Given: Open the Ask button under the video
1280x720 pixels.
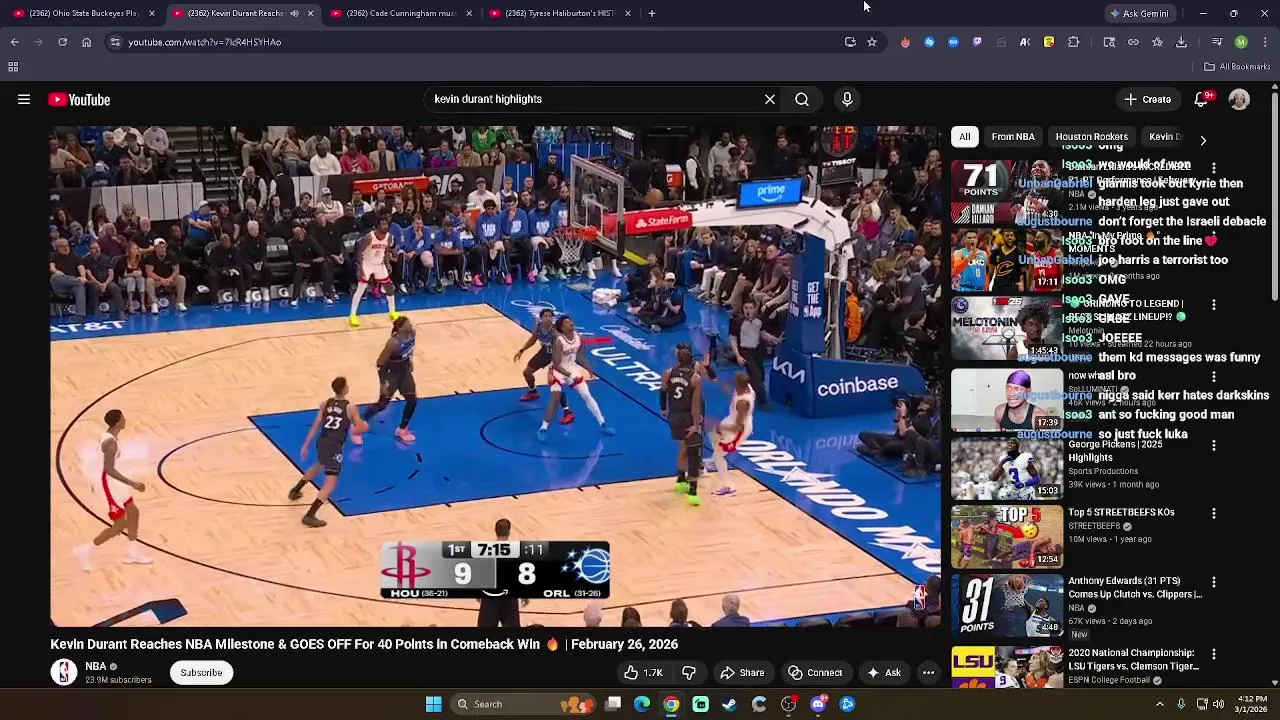Looking at the screenshot, I should 884,673.
